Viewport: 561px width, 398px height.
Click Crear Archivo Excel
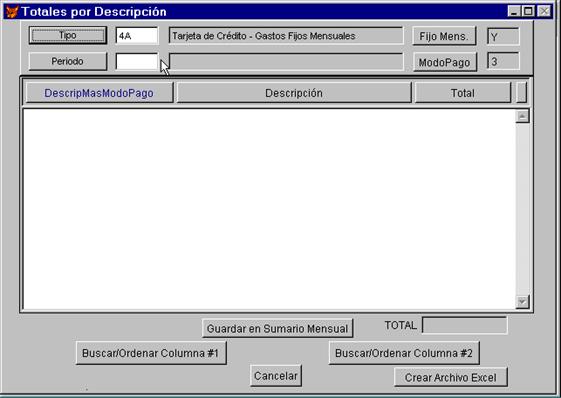tap(451, 377)
